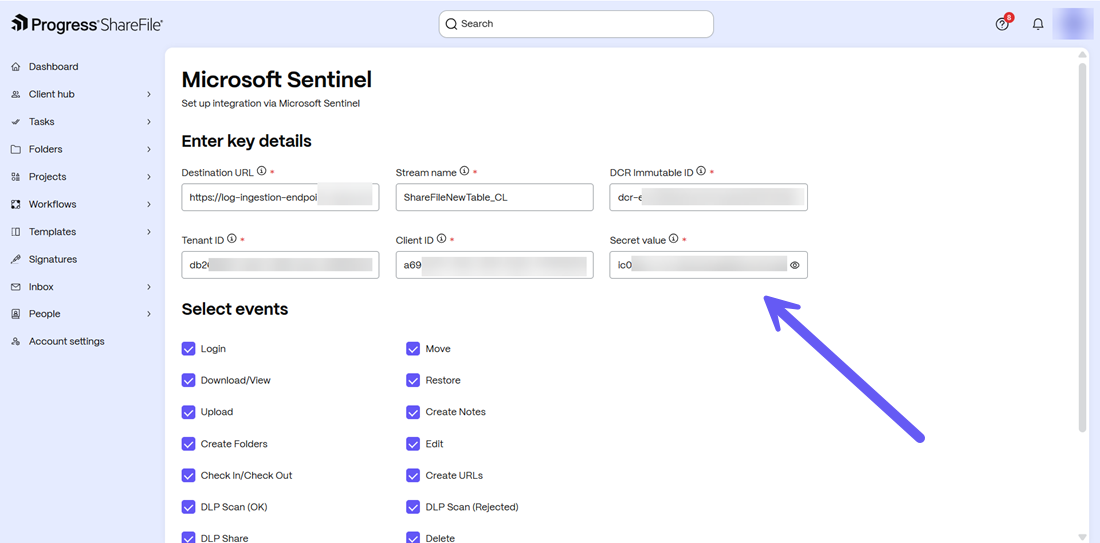Expand the Templates submenu chevron

click(x=149, y=232)
